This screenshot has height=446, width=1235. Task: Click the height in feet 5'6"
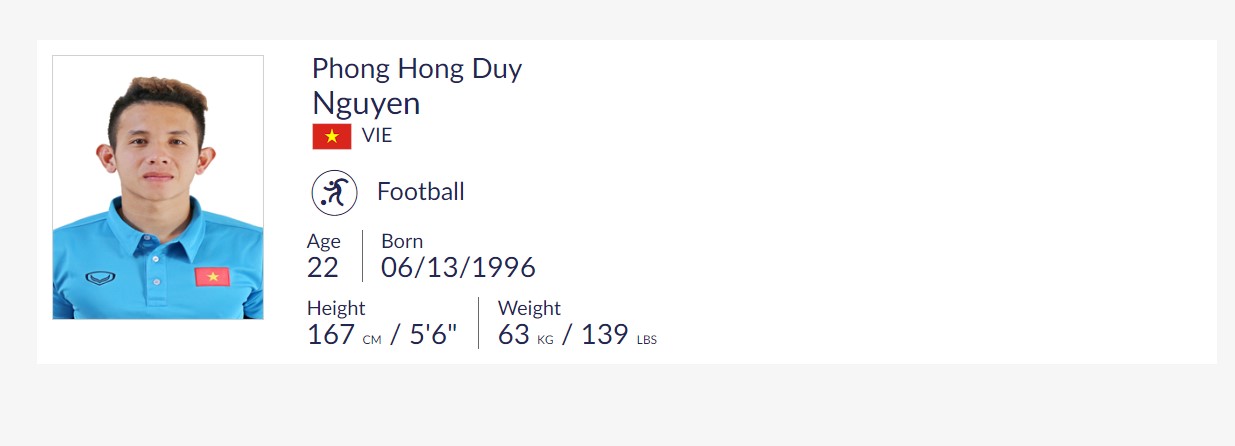point(433,335)
